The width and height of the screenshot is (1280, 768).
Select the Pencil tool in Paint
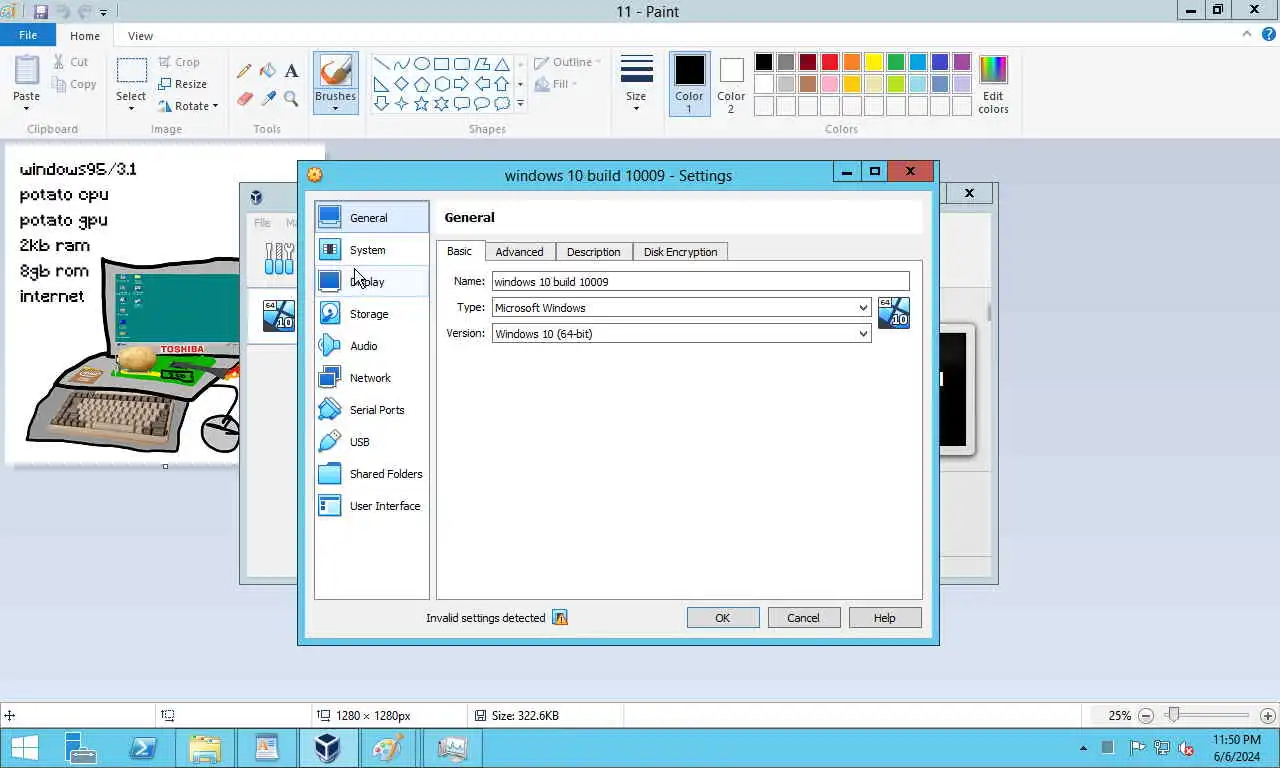click(x=244, y=71)
